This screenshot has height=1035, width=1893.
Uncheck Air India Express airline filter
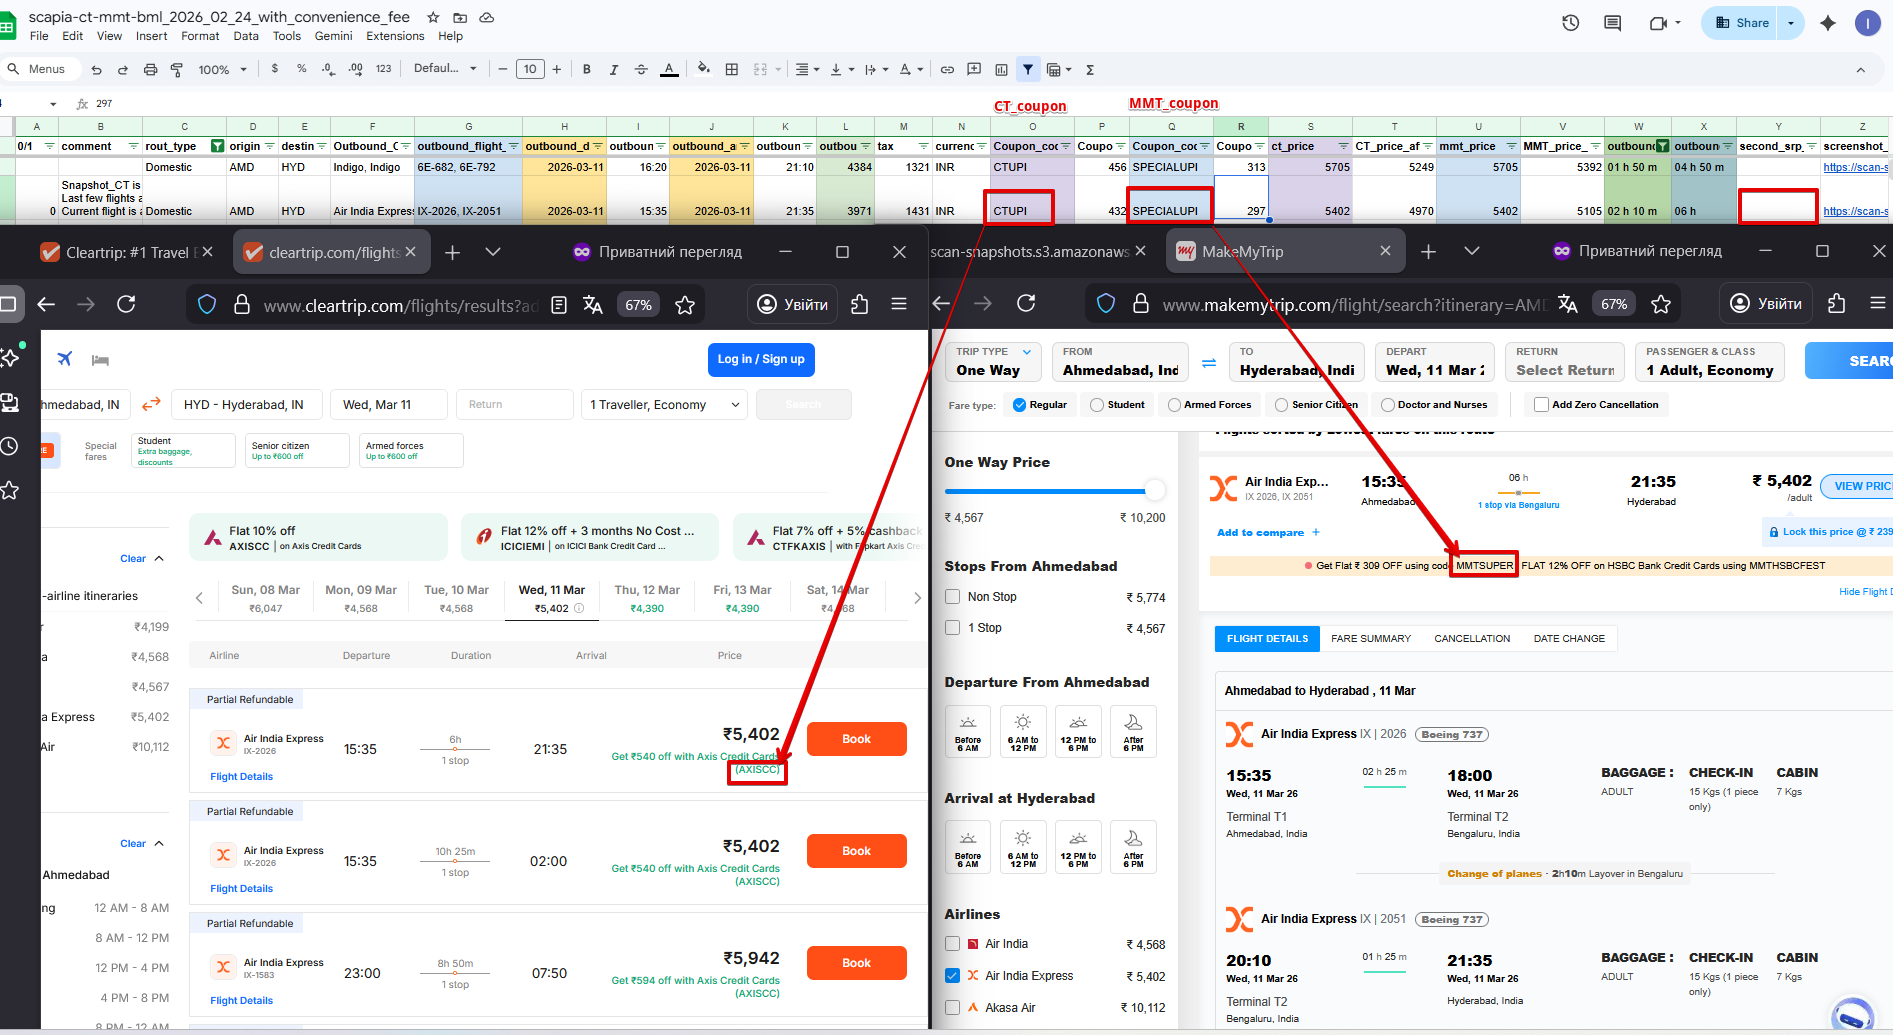coord(952,976)
